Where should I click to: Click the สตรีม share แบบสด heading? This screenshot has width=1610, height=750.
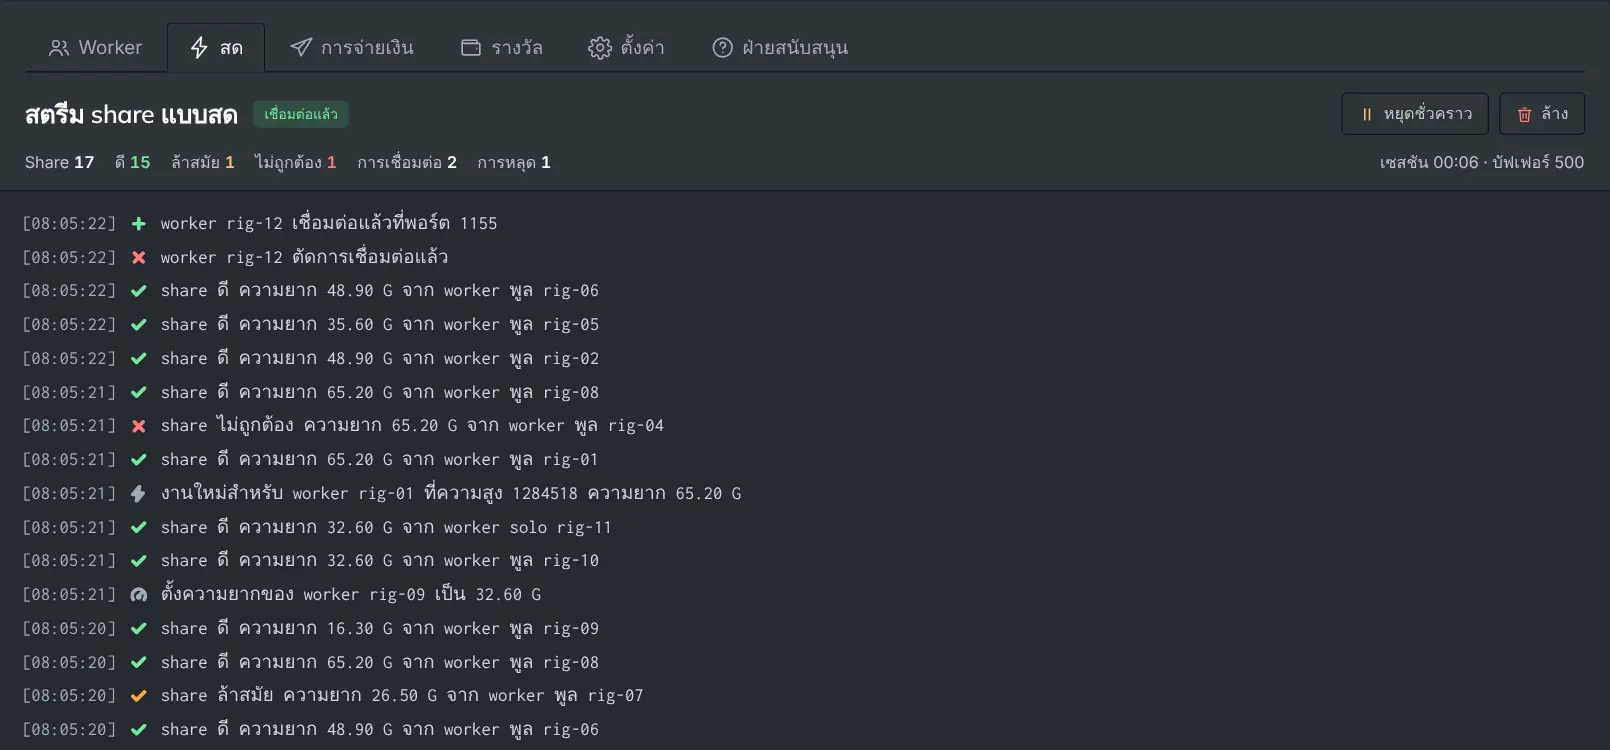(x=131, y=115)
